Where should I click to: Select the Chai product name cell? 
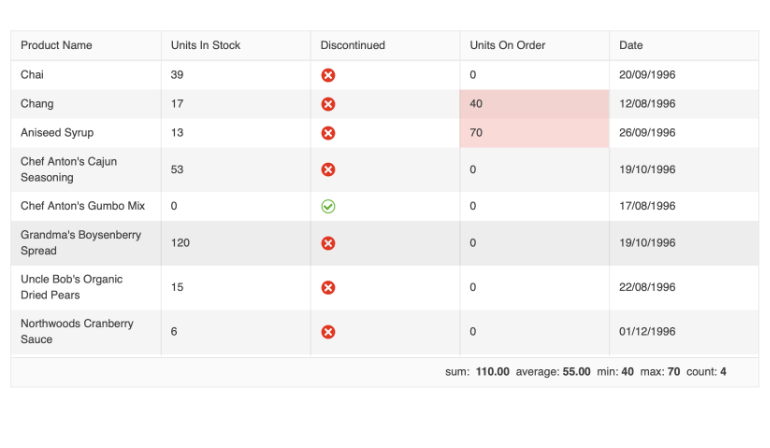[x=85, y=75]
